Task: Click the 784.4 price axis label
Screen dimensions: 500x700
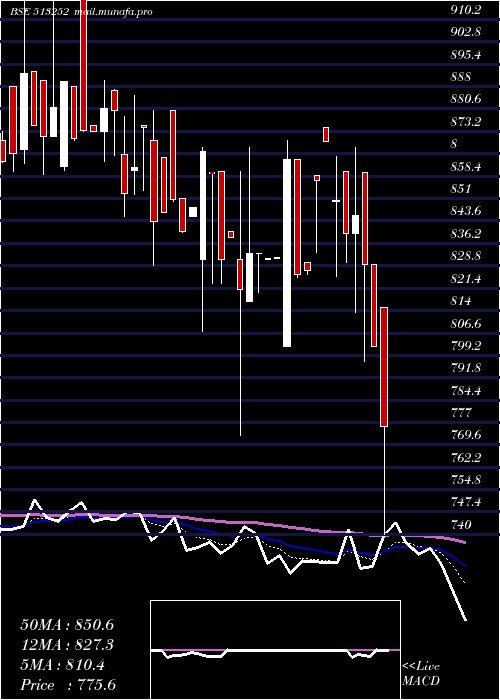Action: tap(466, 391)
